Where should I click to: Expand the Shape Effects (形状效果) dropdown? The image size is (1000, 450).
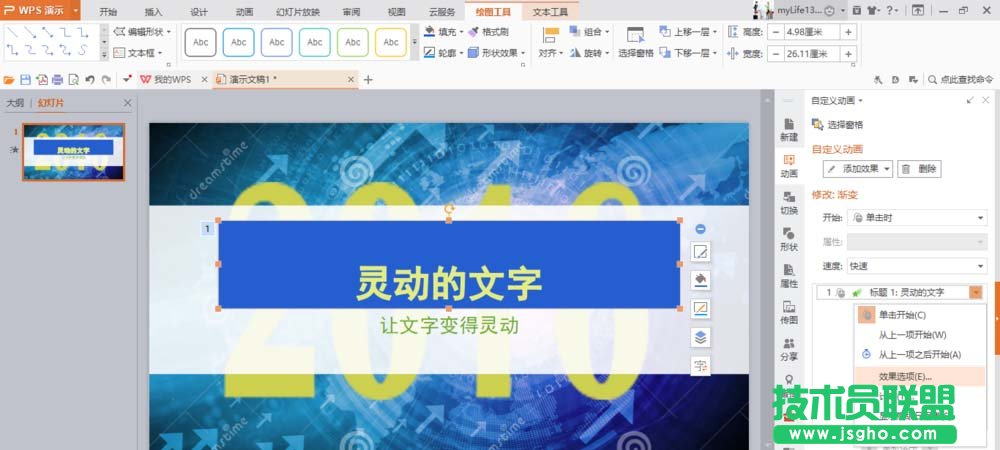(523, 53)
